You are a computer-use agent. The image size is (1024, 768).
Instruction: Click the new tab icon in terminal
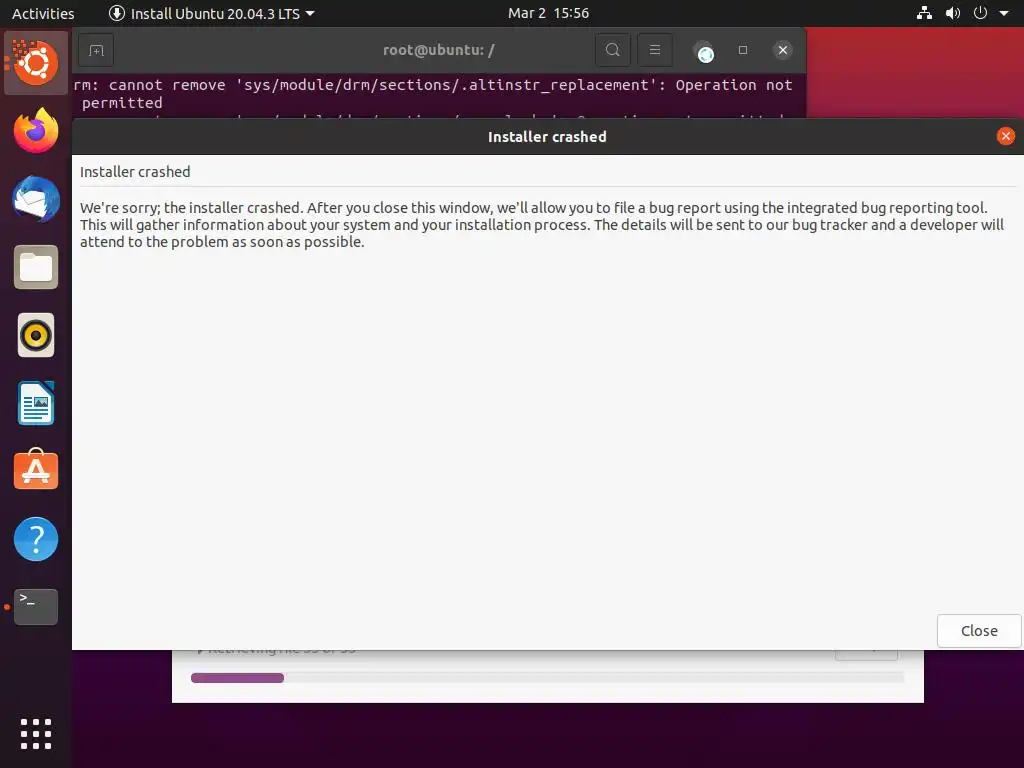(x=96, y=50)
